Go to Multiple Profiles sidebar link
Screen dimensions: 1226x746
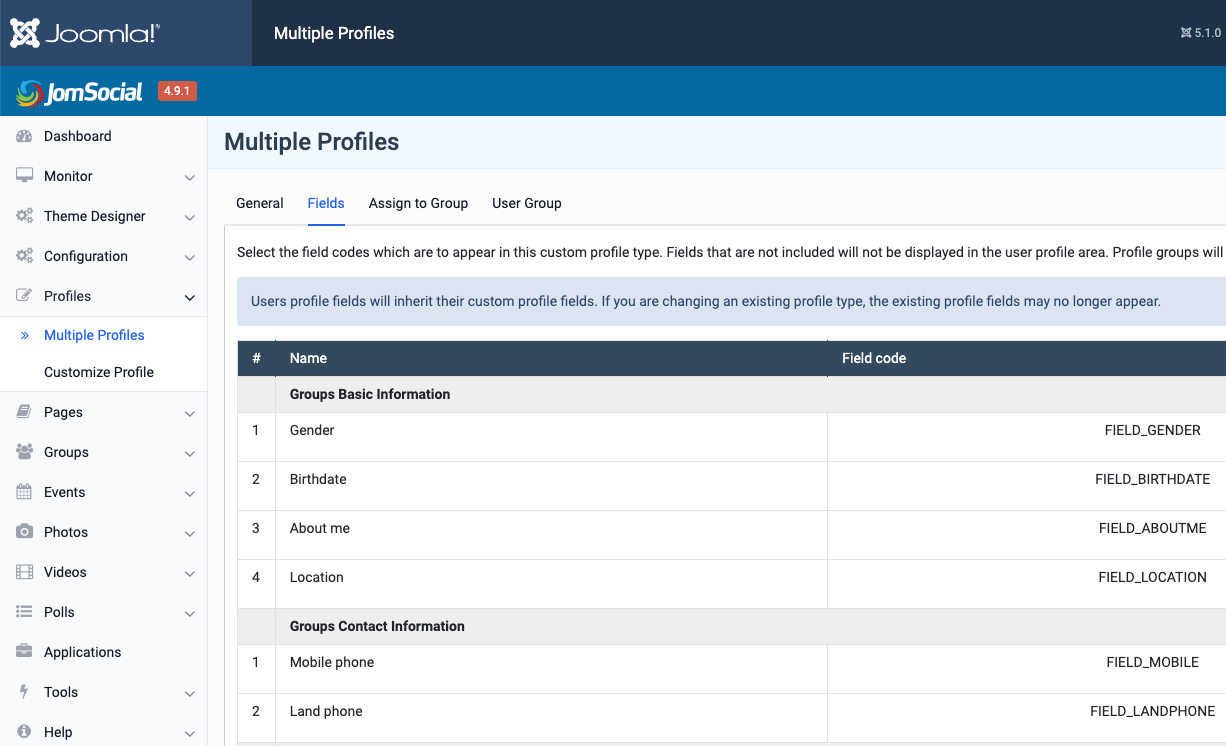coord(94,335)
